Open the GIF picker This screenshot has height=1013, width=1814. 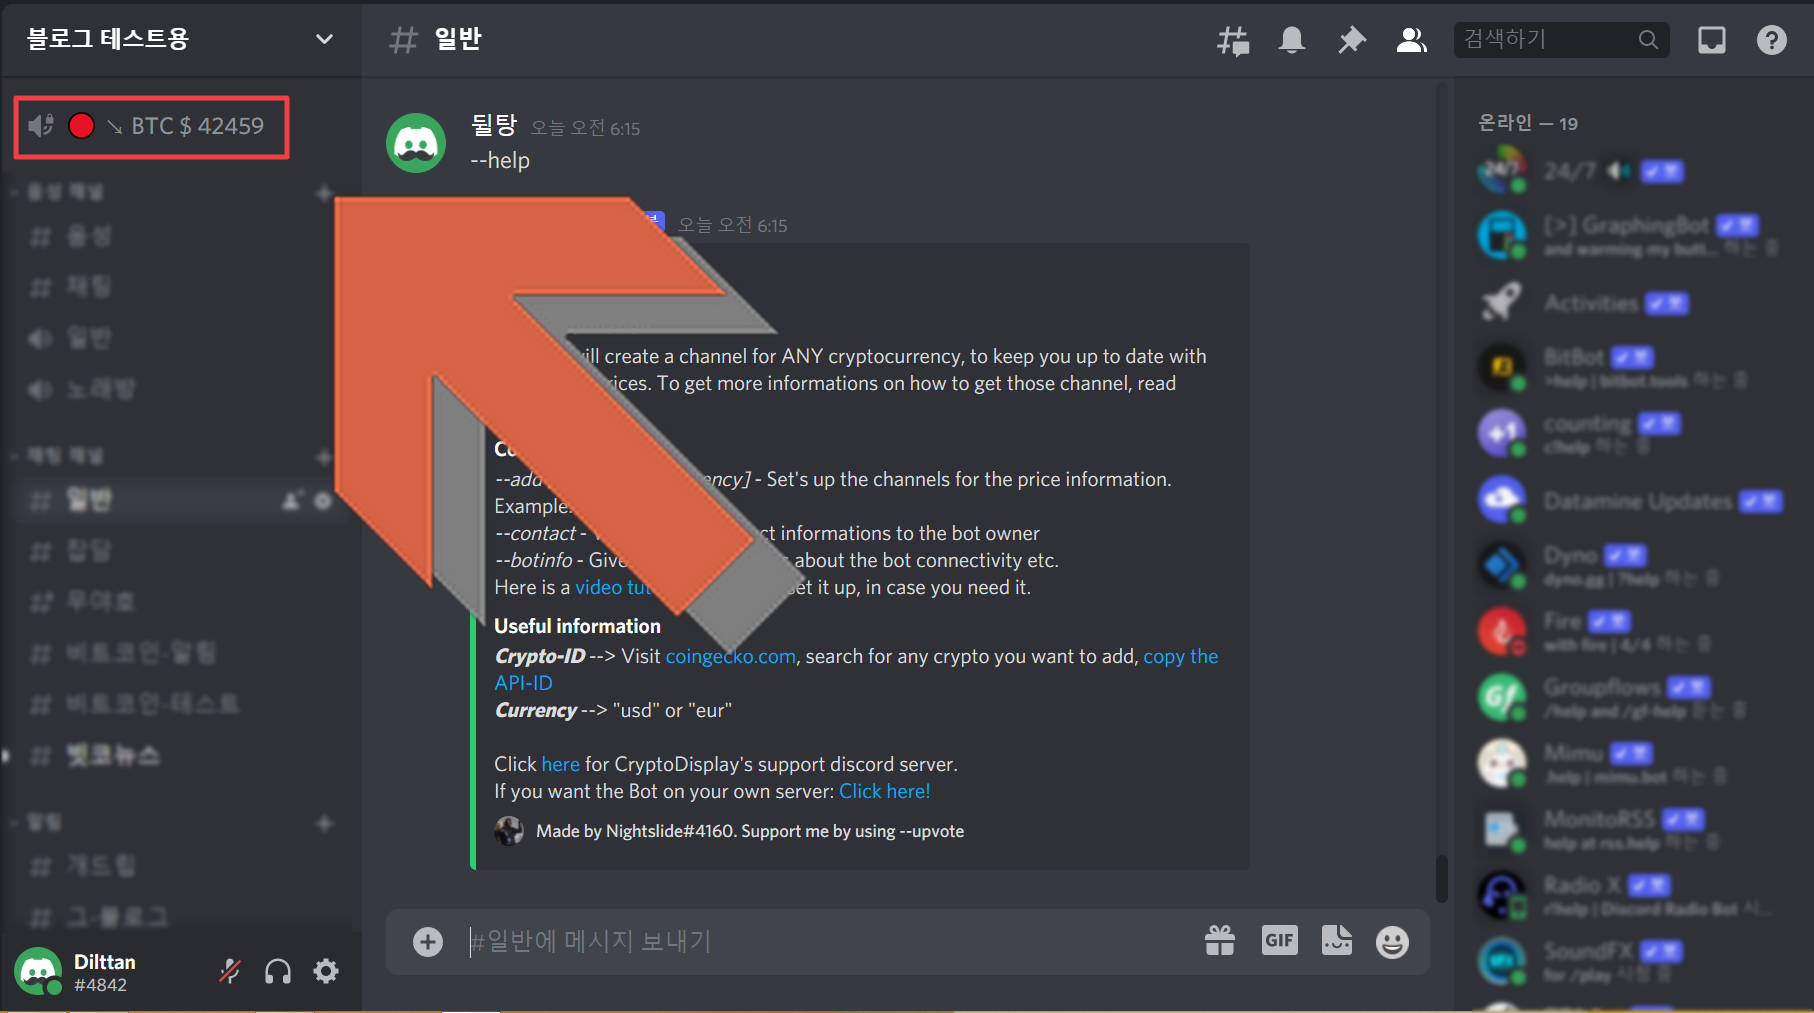tap(1279, 940)
